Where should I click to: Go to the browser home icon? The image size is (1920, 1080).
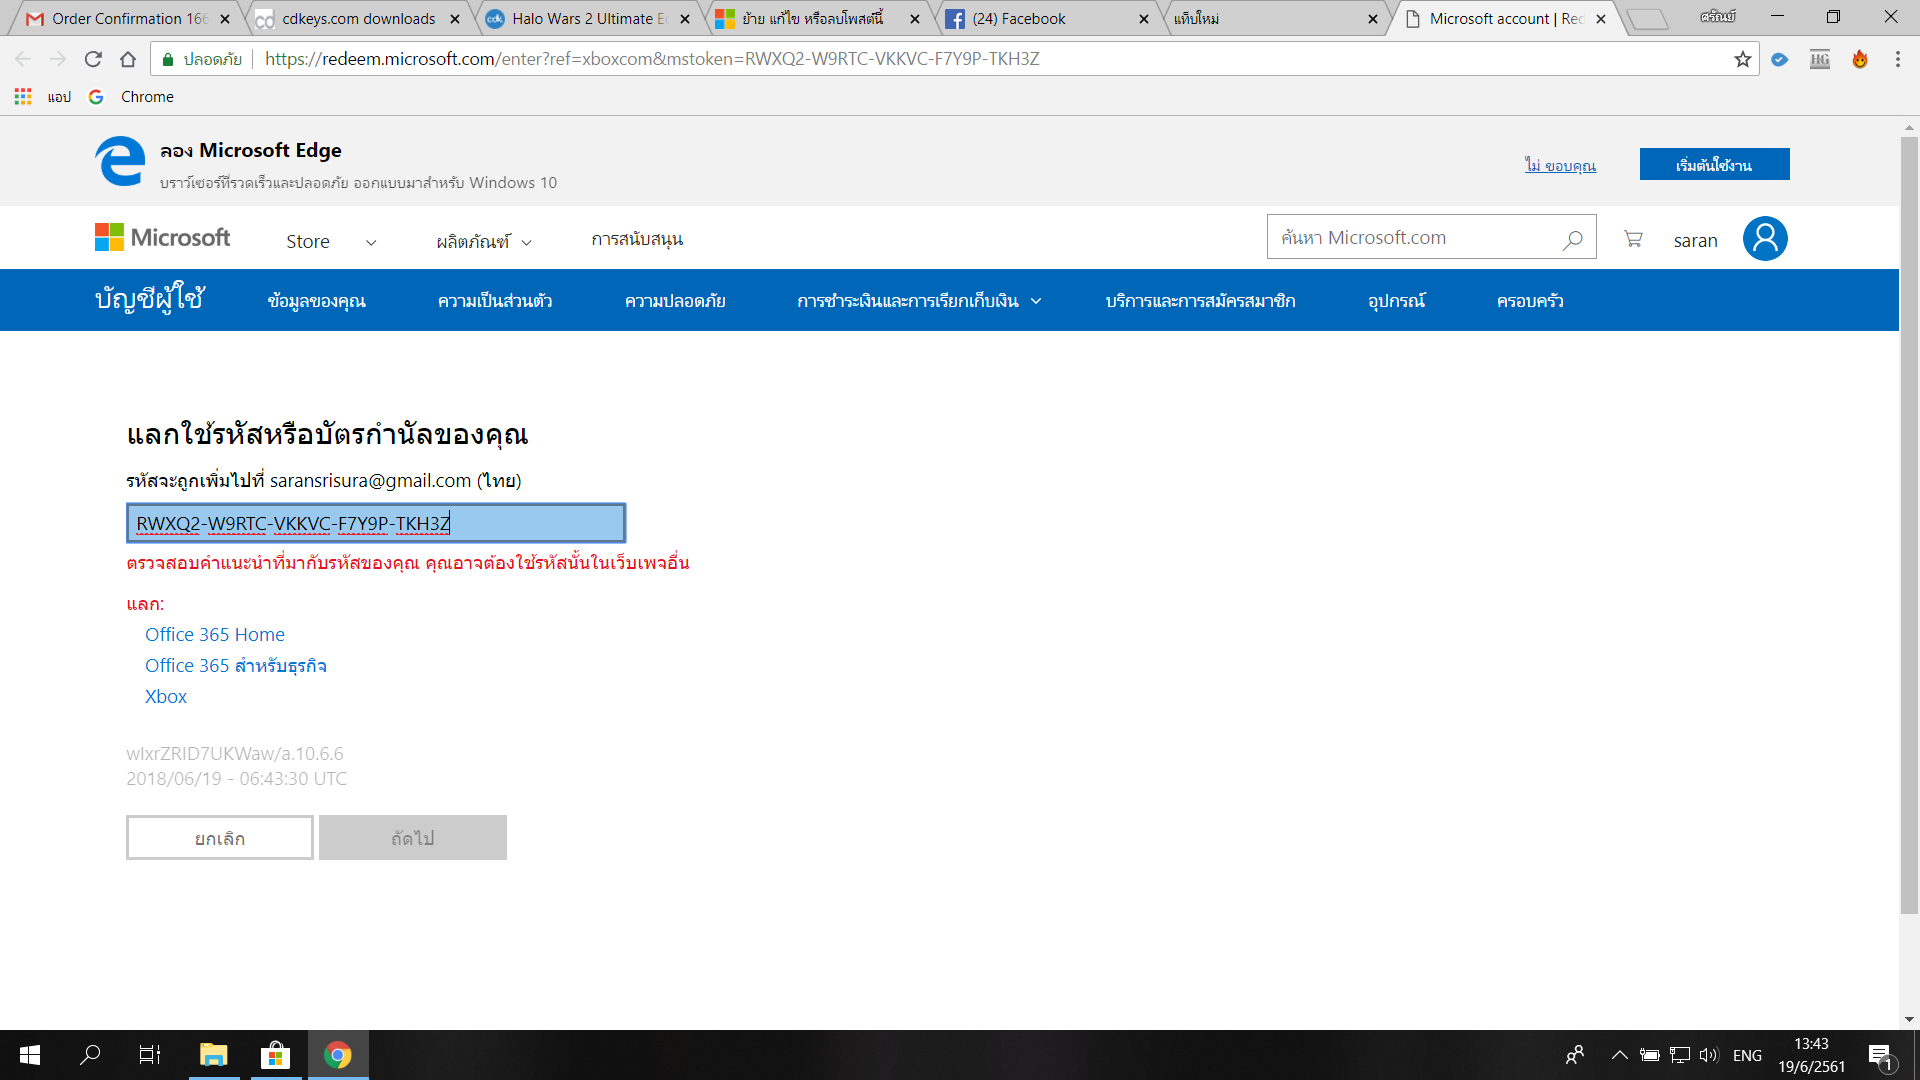(128, 59)
